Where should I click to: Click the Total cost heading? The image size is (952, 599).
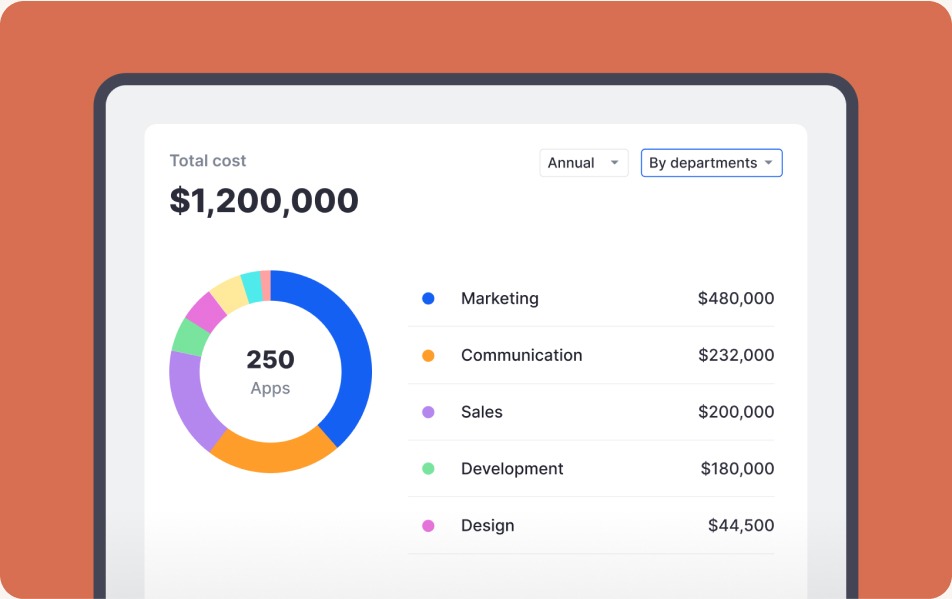click(208, 161)
